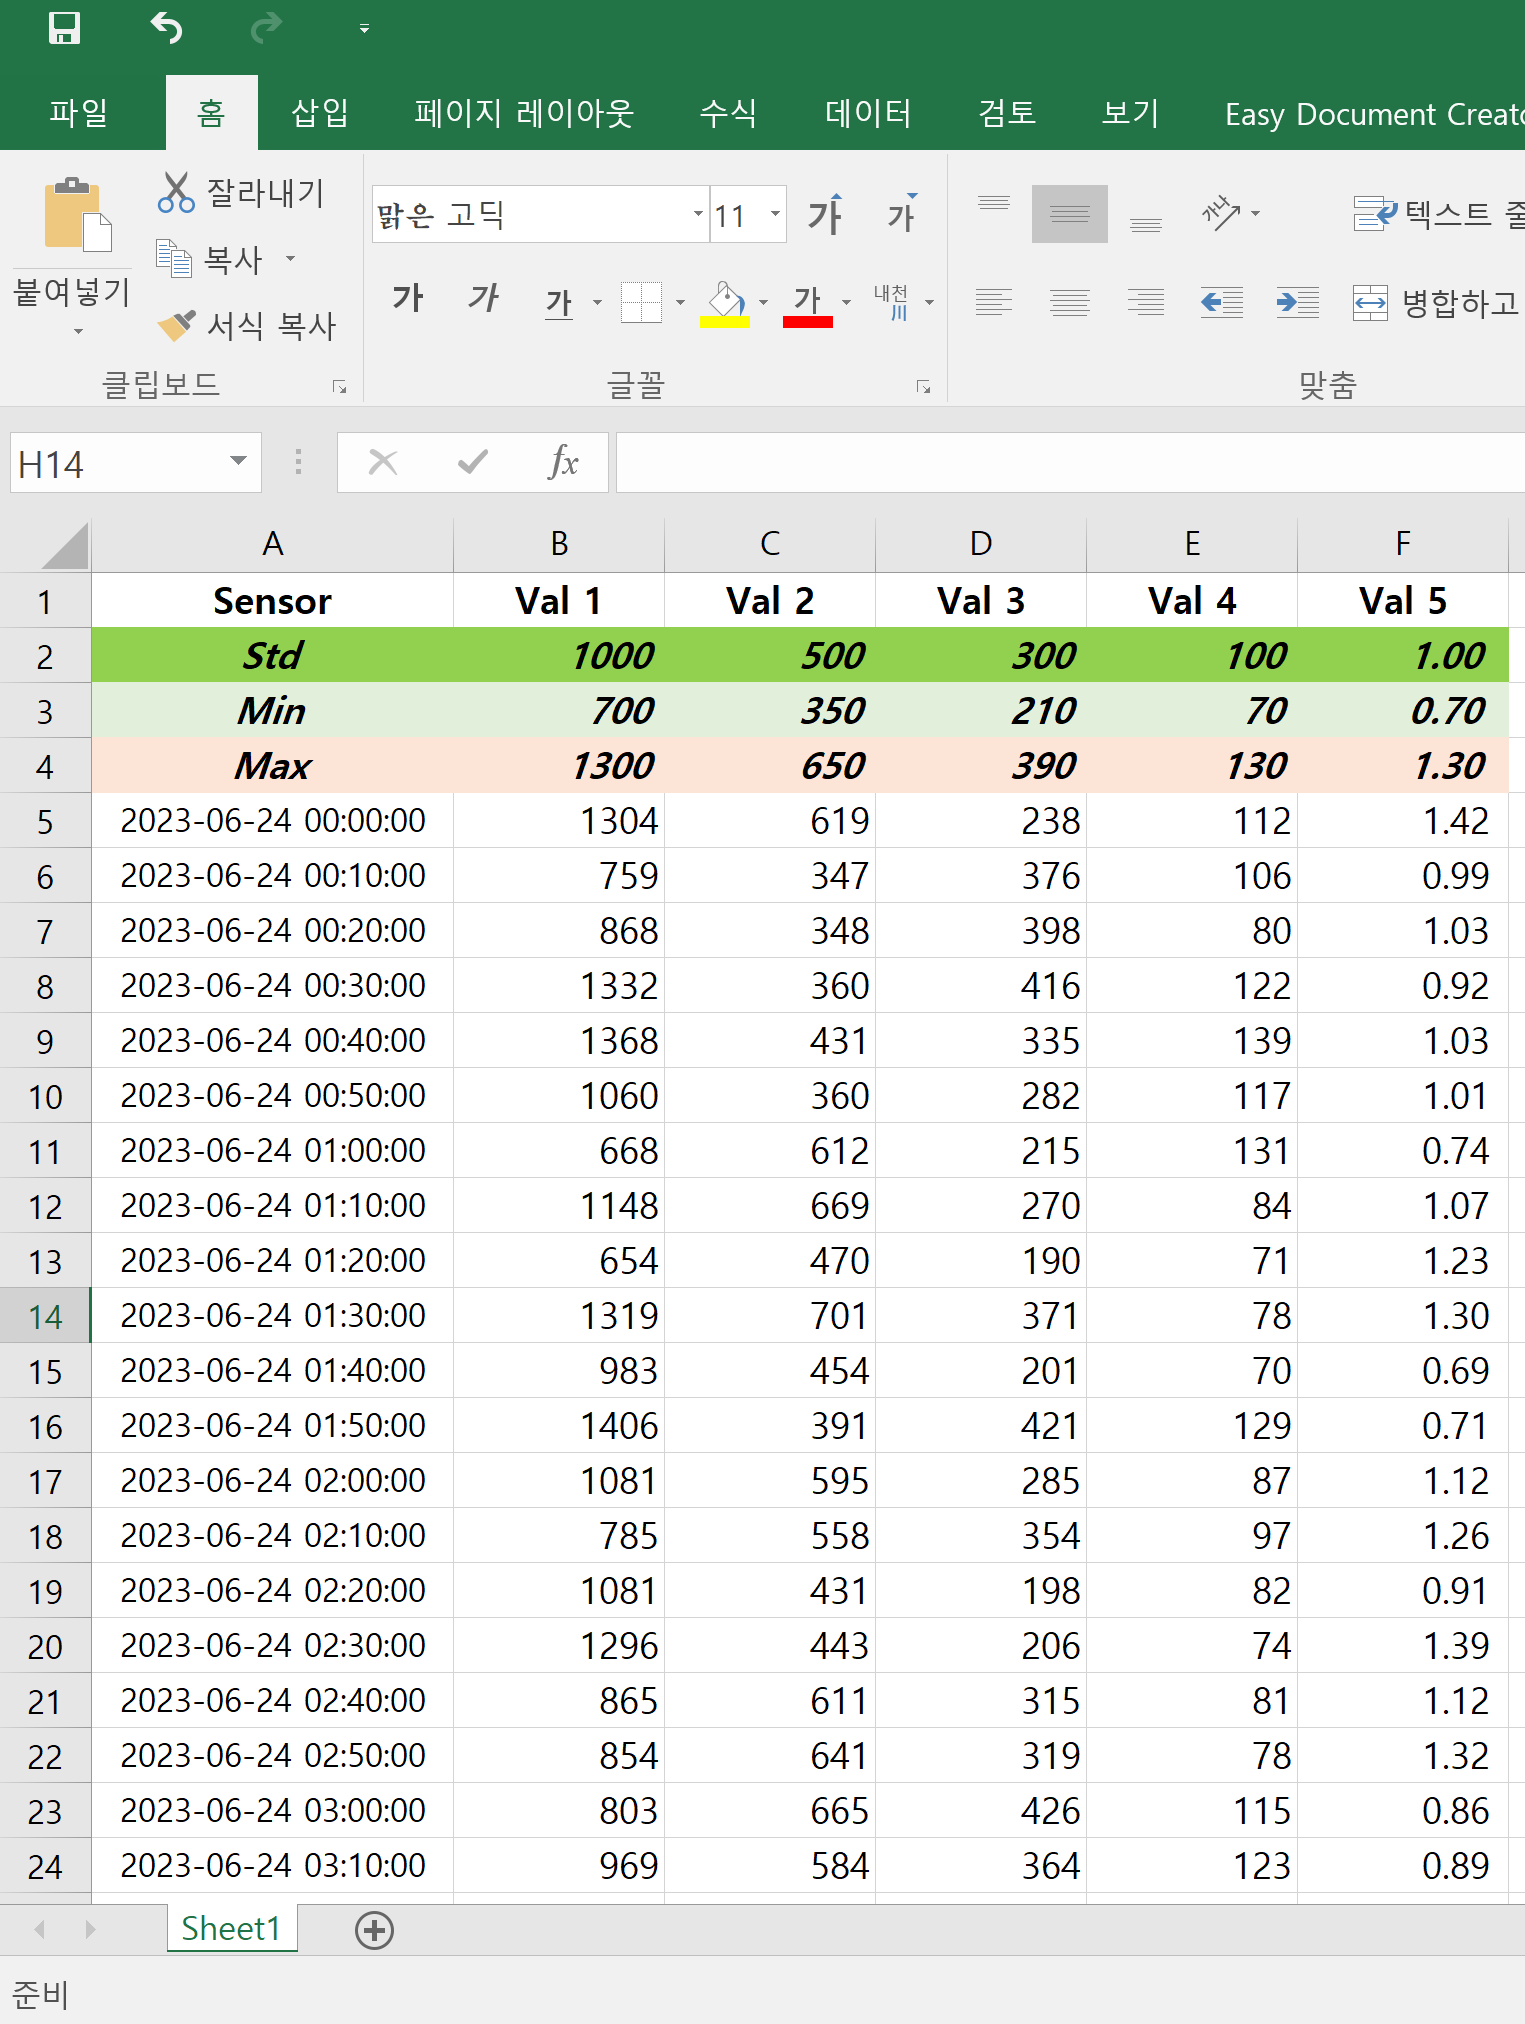The height and width of the screenshot is (2024, 1525).
Task: Click the 내천 phonetic guide icon
Action: [891, 301]
